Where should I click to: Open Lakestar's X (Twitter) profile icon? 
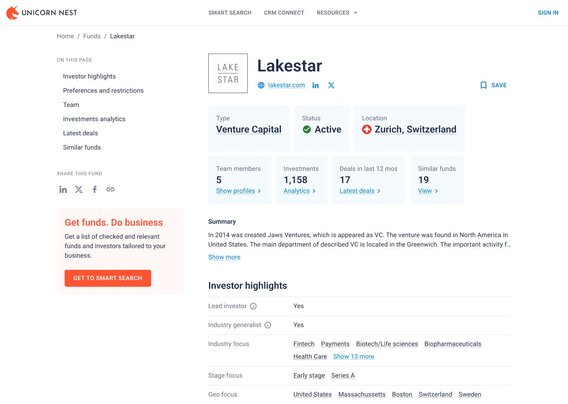[331, 85]
